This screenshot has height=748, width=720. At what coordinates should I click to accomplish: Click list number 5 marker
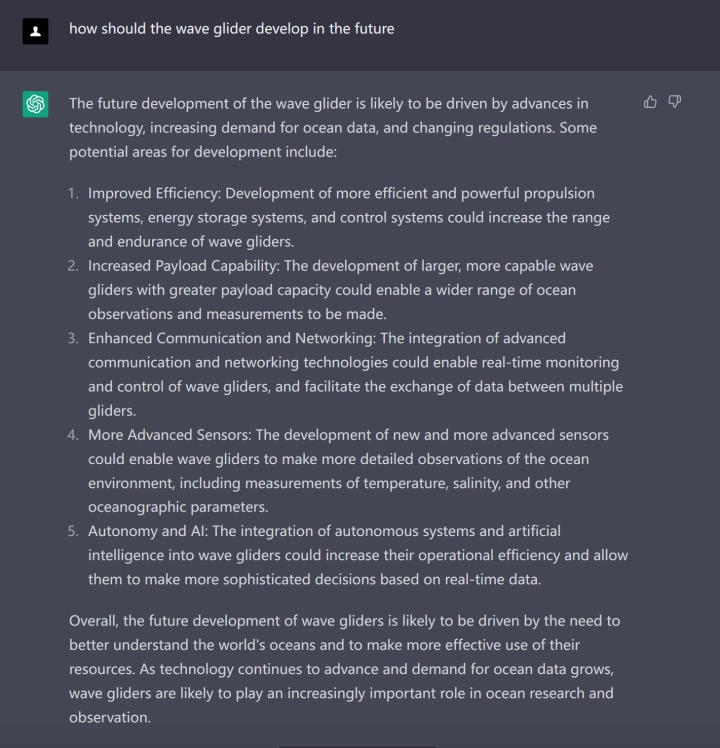click(x=73, y=531)
